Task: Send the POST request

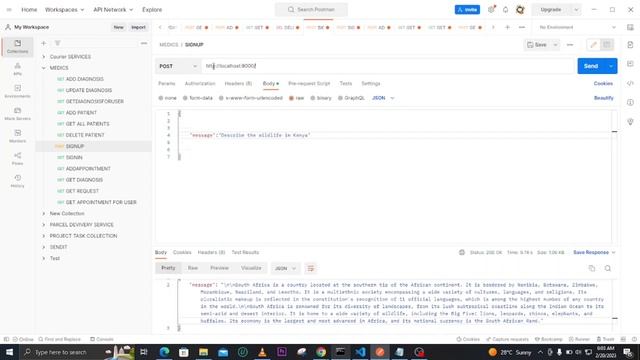Action: [x=591, y=66]
